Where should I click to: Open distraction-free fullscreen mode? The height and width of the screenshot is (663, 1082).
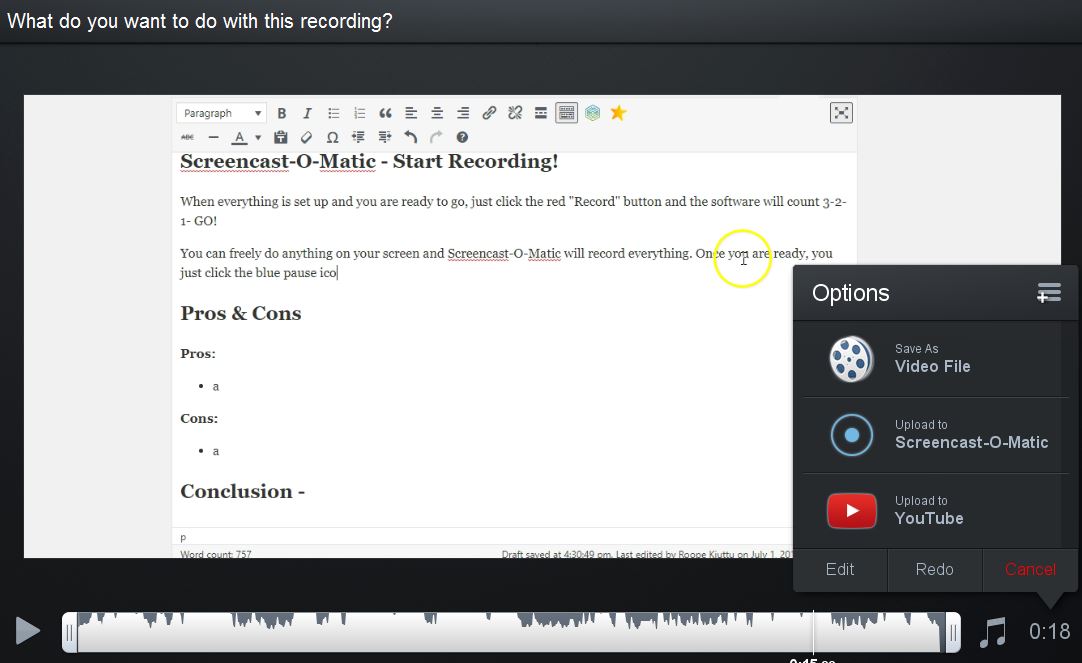pyautogui.click(x=841, y=113)
